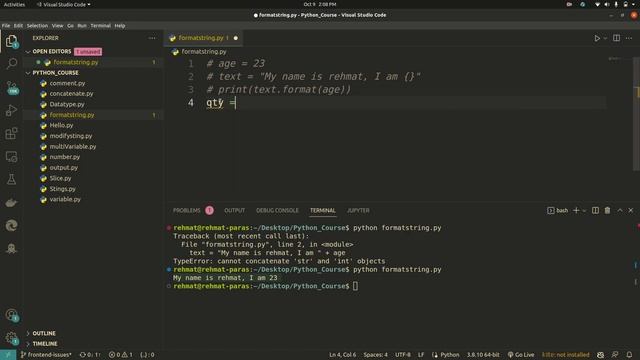Open multiVariable.py in the explorer
Screen dimensions: 640x360
[x=73, y=147]
